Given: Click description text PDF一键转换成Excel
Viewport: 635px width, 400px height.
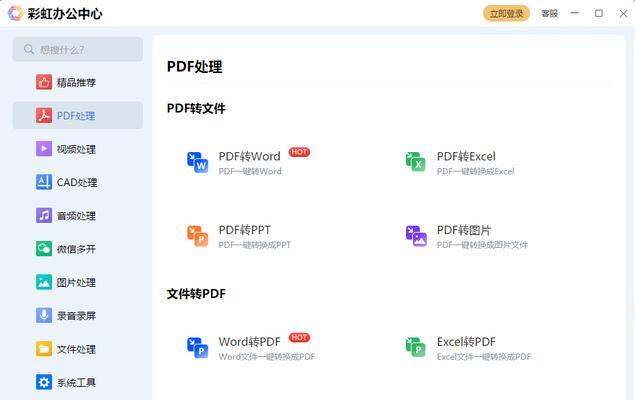Looking at the screenshot, I should click(475, 171).
